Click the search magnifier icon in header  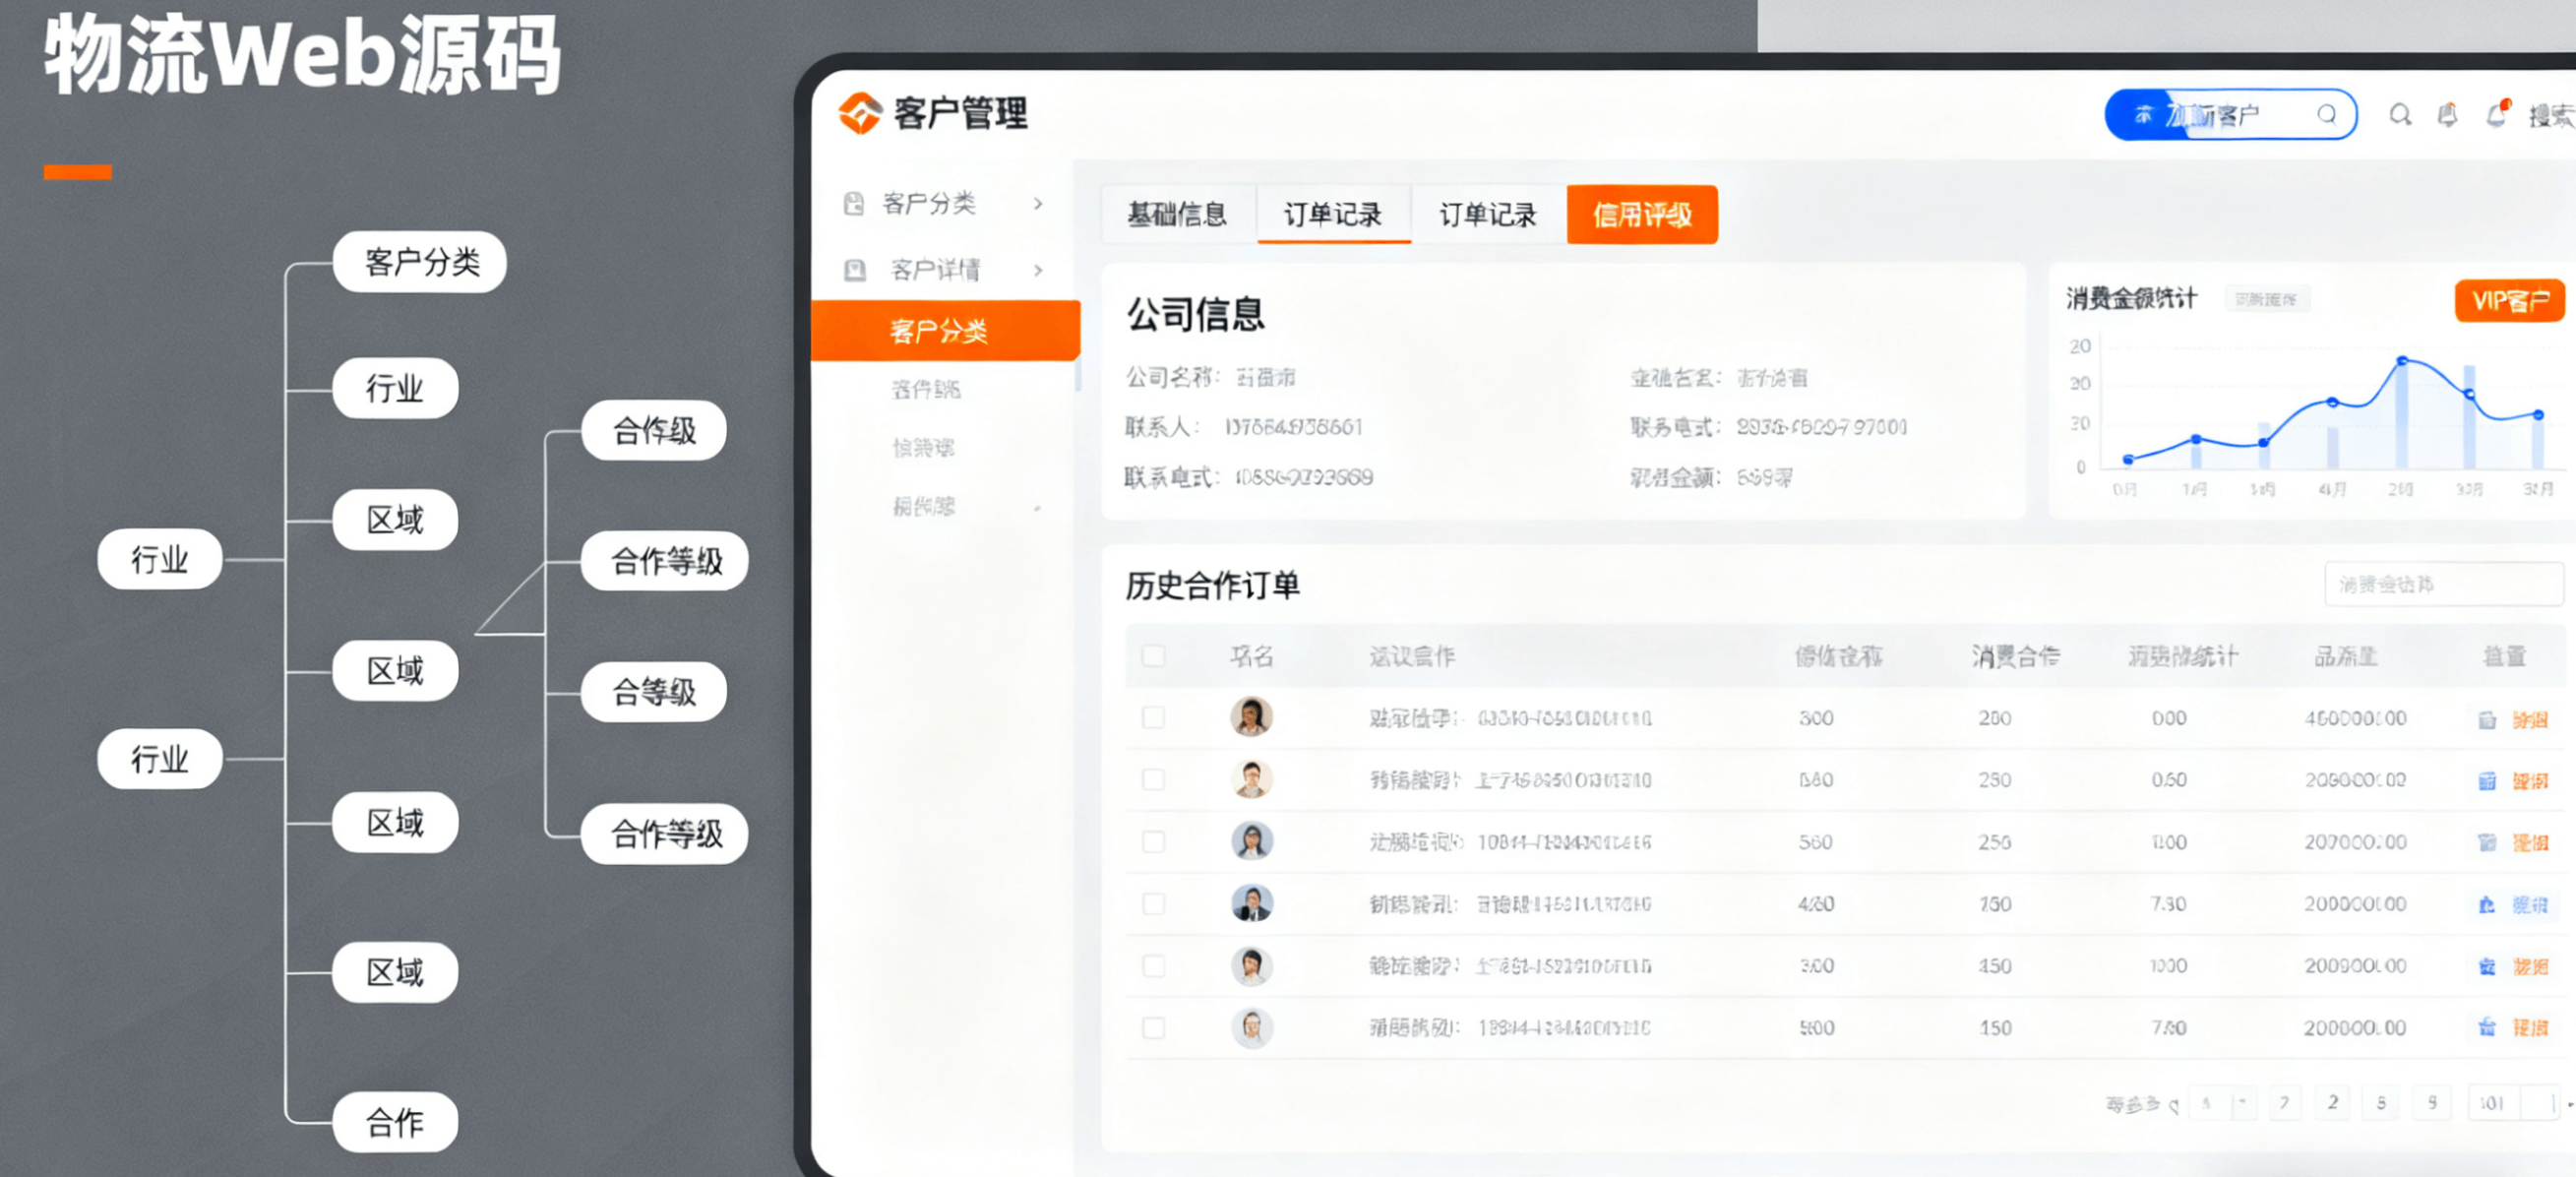pyautogui.click(x=2399, y=115)
